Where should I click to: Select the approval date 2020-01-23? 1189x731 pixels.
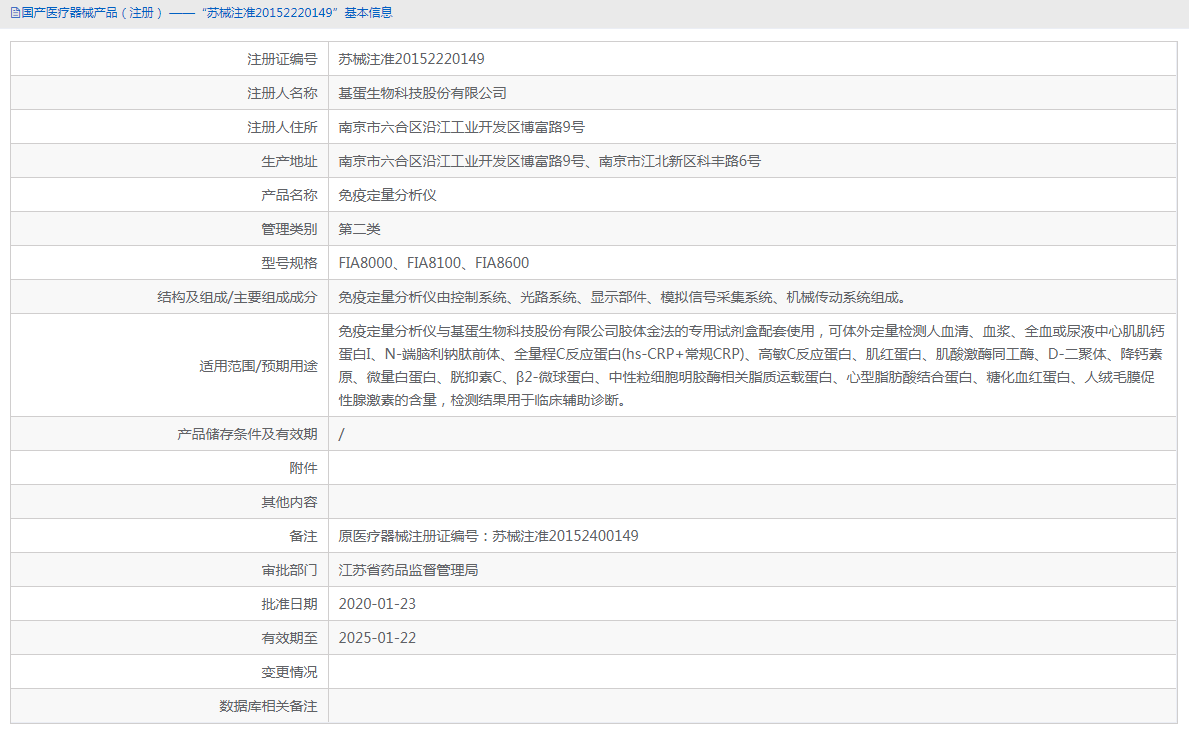pyautogui.click(x=377, y=604)
